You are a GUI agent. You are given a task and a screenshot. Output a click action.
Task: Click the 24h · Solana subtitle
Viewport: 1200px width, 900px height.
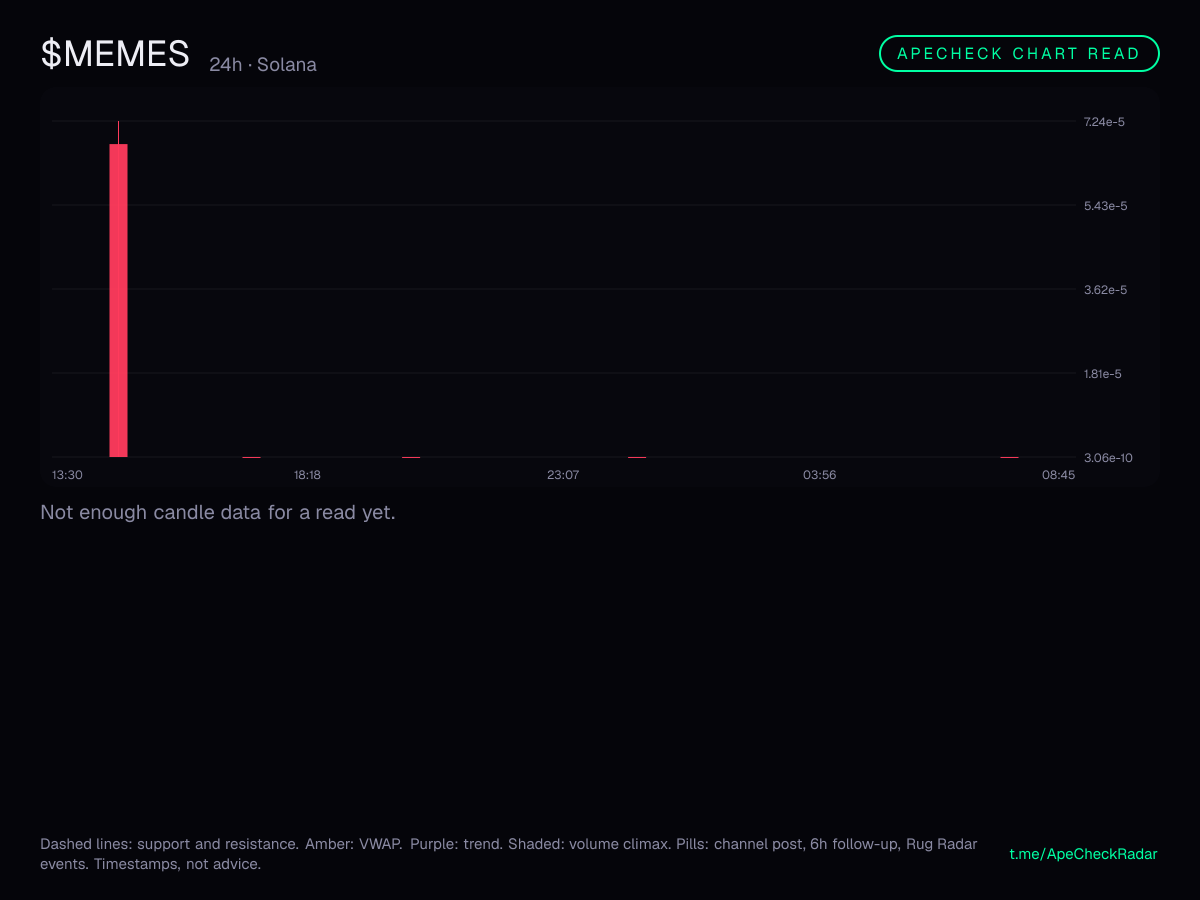tap(263, 65)
